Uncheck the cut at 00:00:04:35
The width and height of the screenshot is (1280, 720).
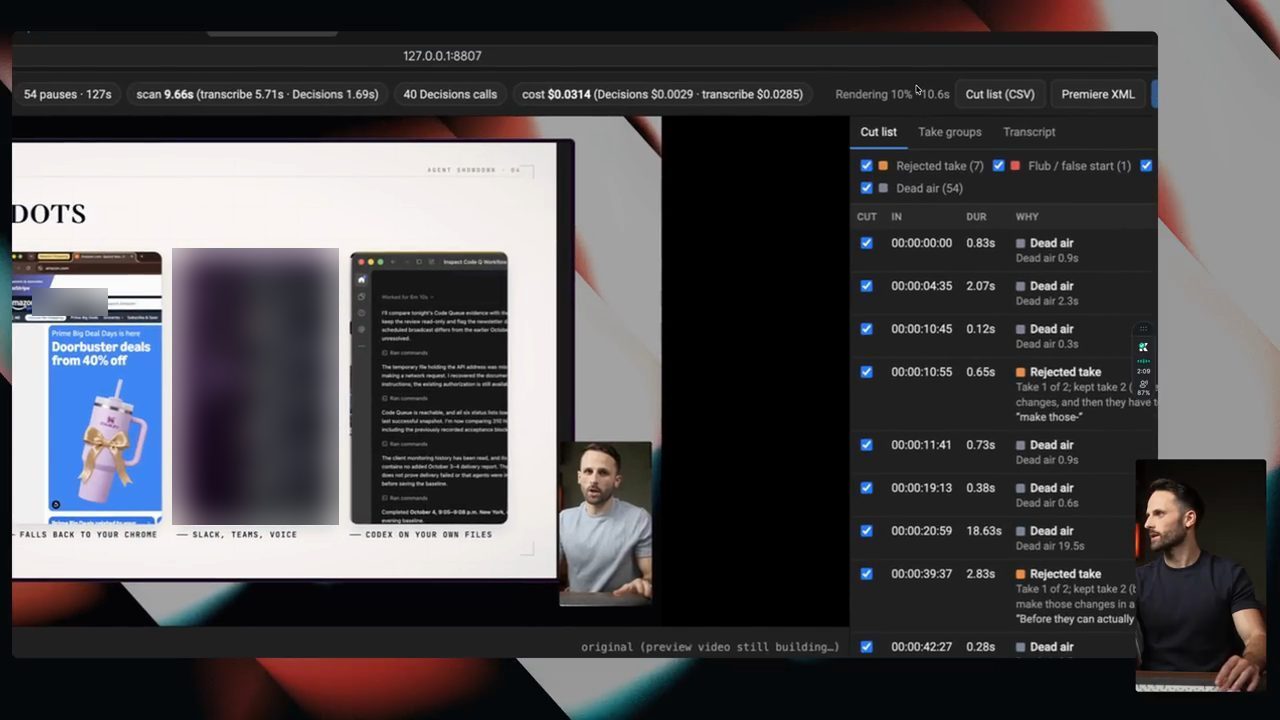[x=866, y=286]
